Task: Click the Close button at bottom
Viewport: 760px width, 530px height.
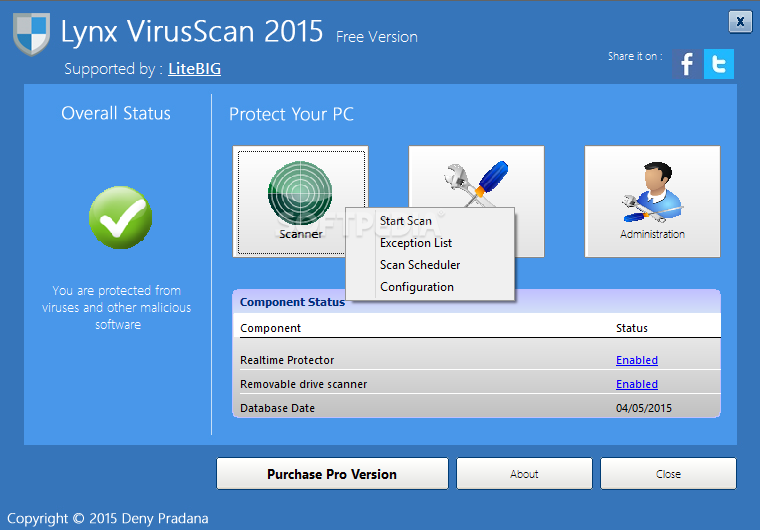Action: (668, 474)
